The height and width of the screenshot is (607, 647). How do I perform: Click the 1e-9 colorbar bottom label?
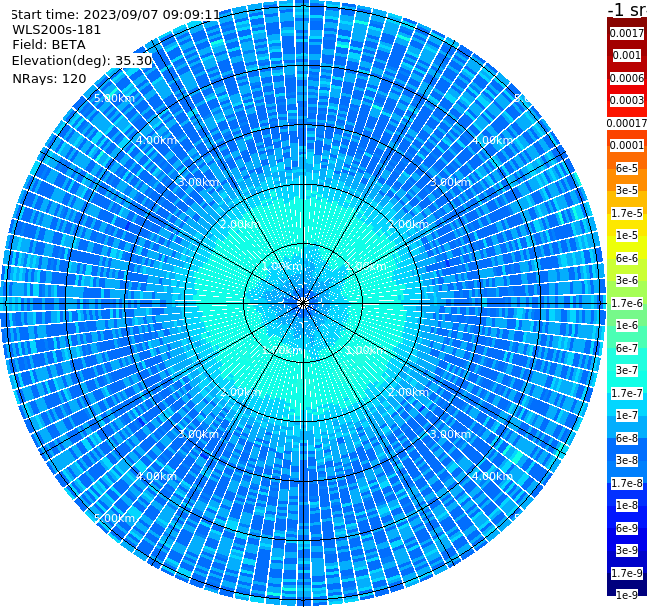click(x=627, y=595)
